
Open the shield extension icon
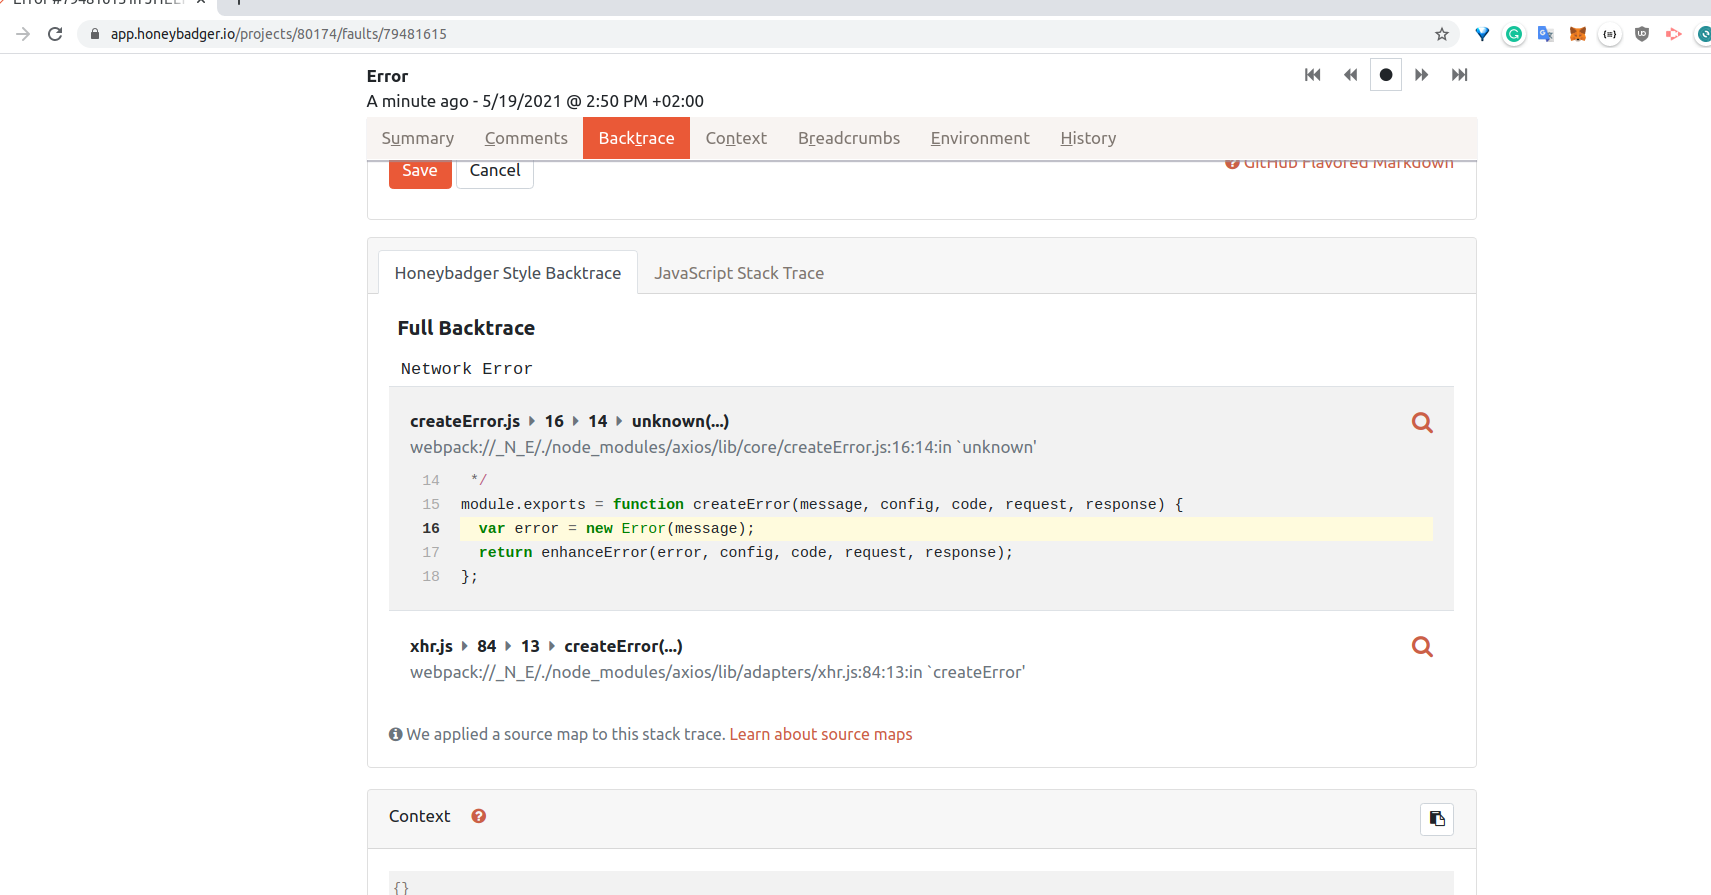pos(1642,34)
